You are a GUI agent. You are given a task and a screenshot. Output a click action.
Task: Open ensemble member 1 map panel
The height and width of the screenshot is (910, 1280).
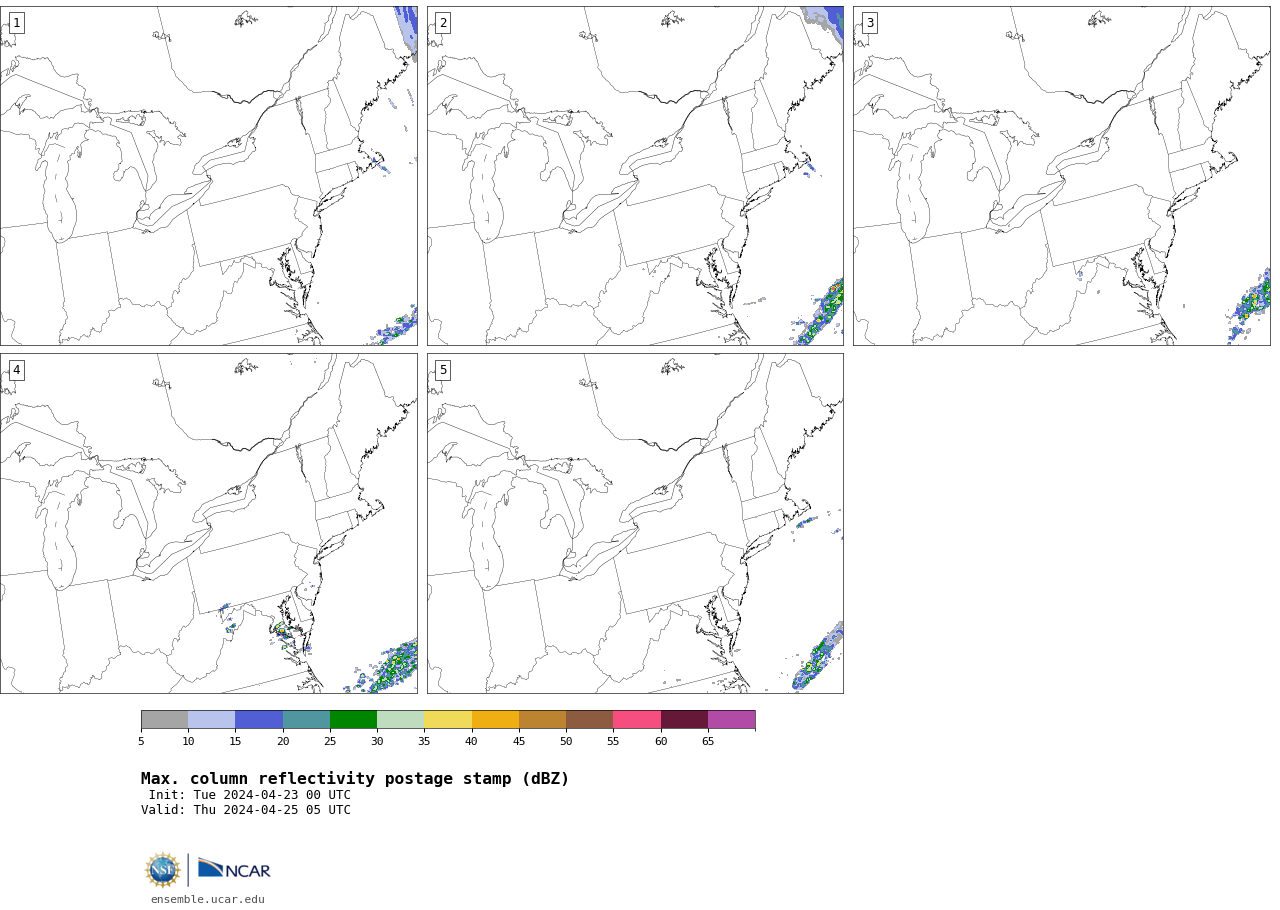pyautogui.click(x=209, y=176)
